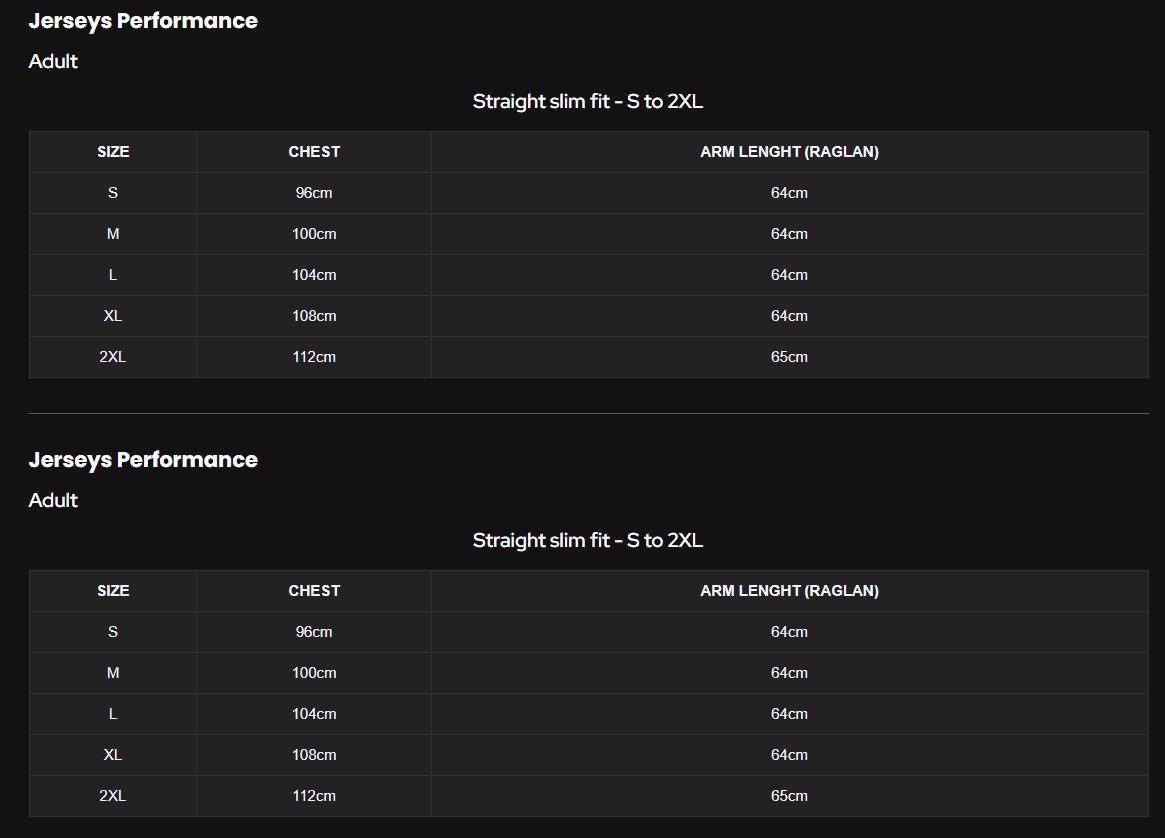Screen dimensions: 1165x838
Task: Select the 65cm arm length cell in the first table
Action: click(x=789, y=357)
